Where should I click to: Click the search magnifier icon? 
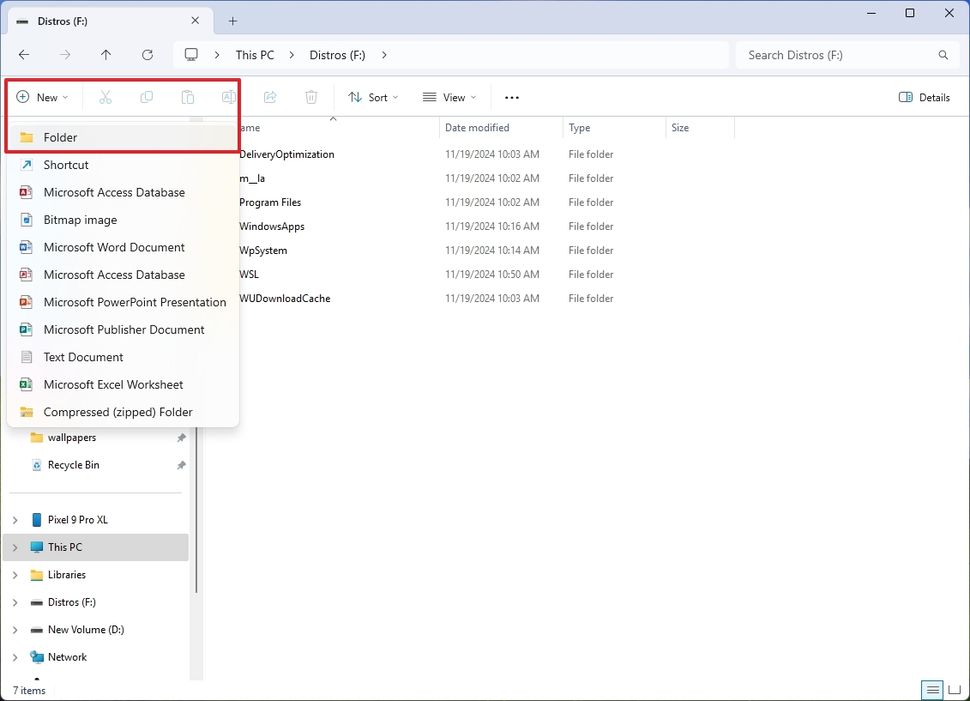click(941, 55)
